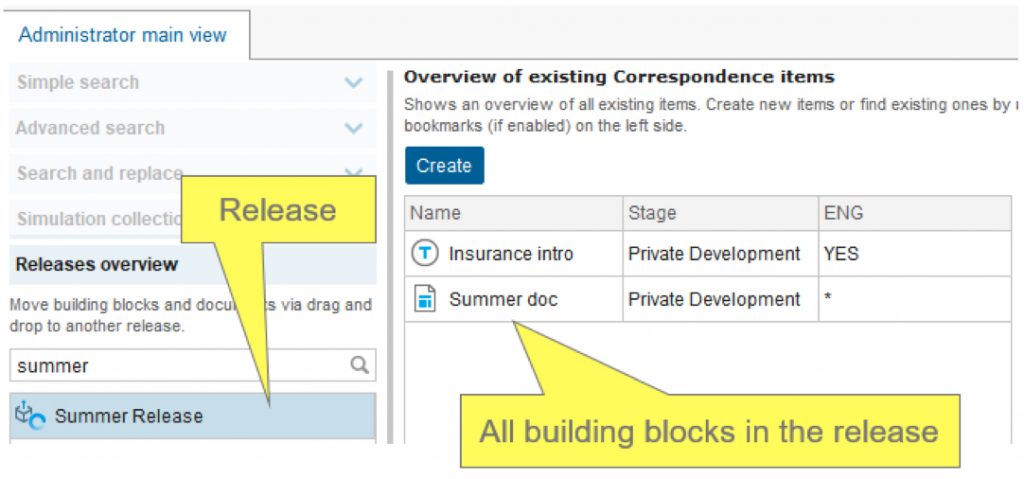Click Private Development stage of Summer doc

(714, 299)
